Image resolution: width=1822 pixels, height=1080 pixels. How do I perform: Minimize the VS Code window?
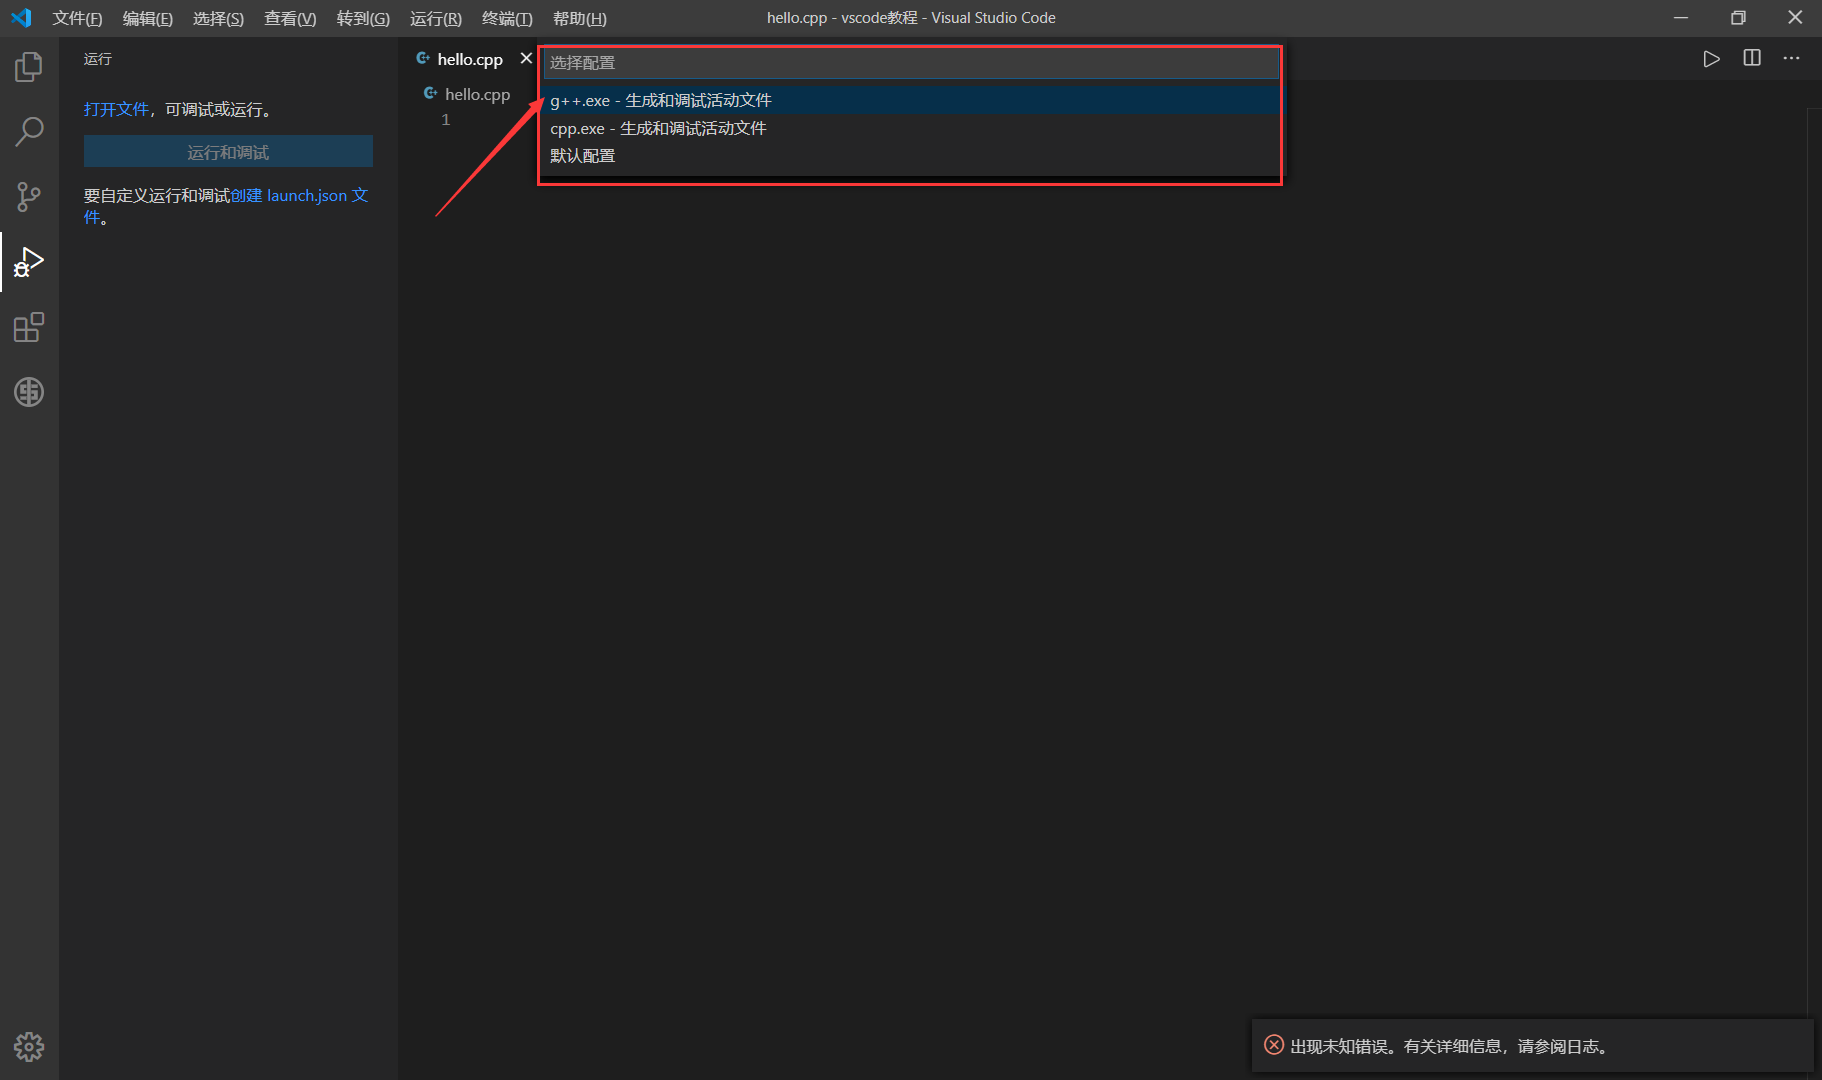point(1681,18)
